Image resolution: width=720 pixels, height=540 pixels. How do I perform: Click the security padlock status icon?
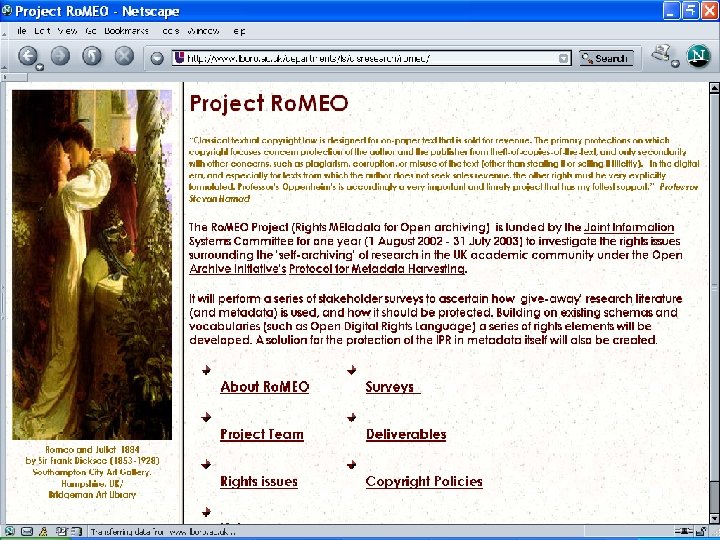click(x=703, y=531)
